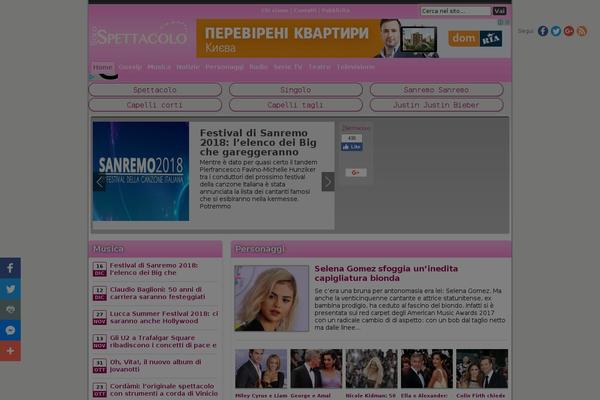Screen dimensions: 600x400
Task: Open the Miley Cyrus e Liam thumbnail
Action: 261,368
